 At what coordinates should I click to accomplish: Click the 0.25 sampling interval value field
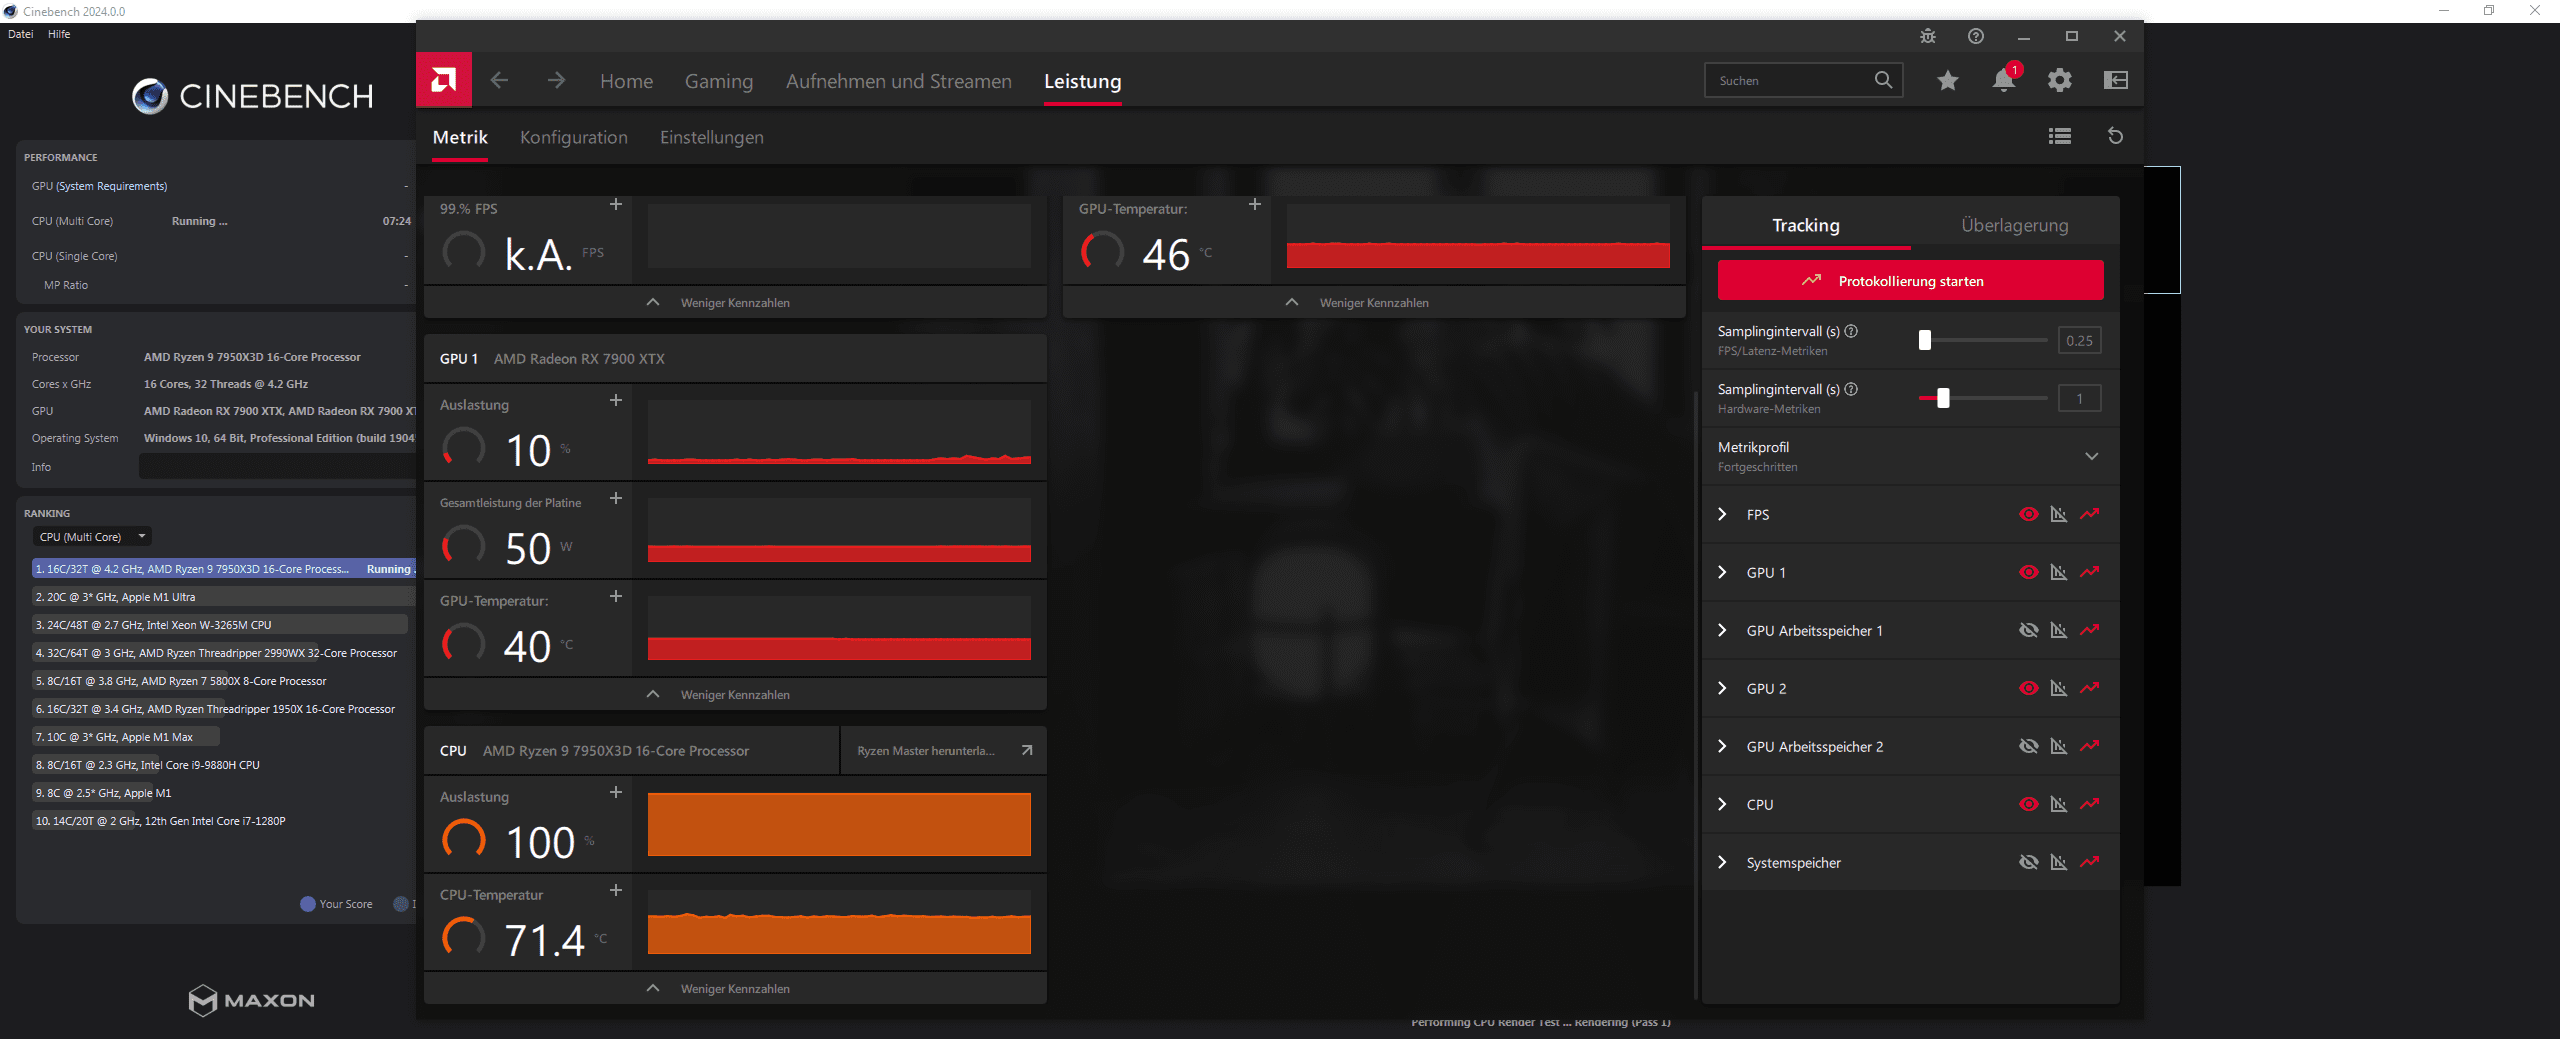(2079, 340)
